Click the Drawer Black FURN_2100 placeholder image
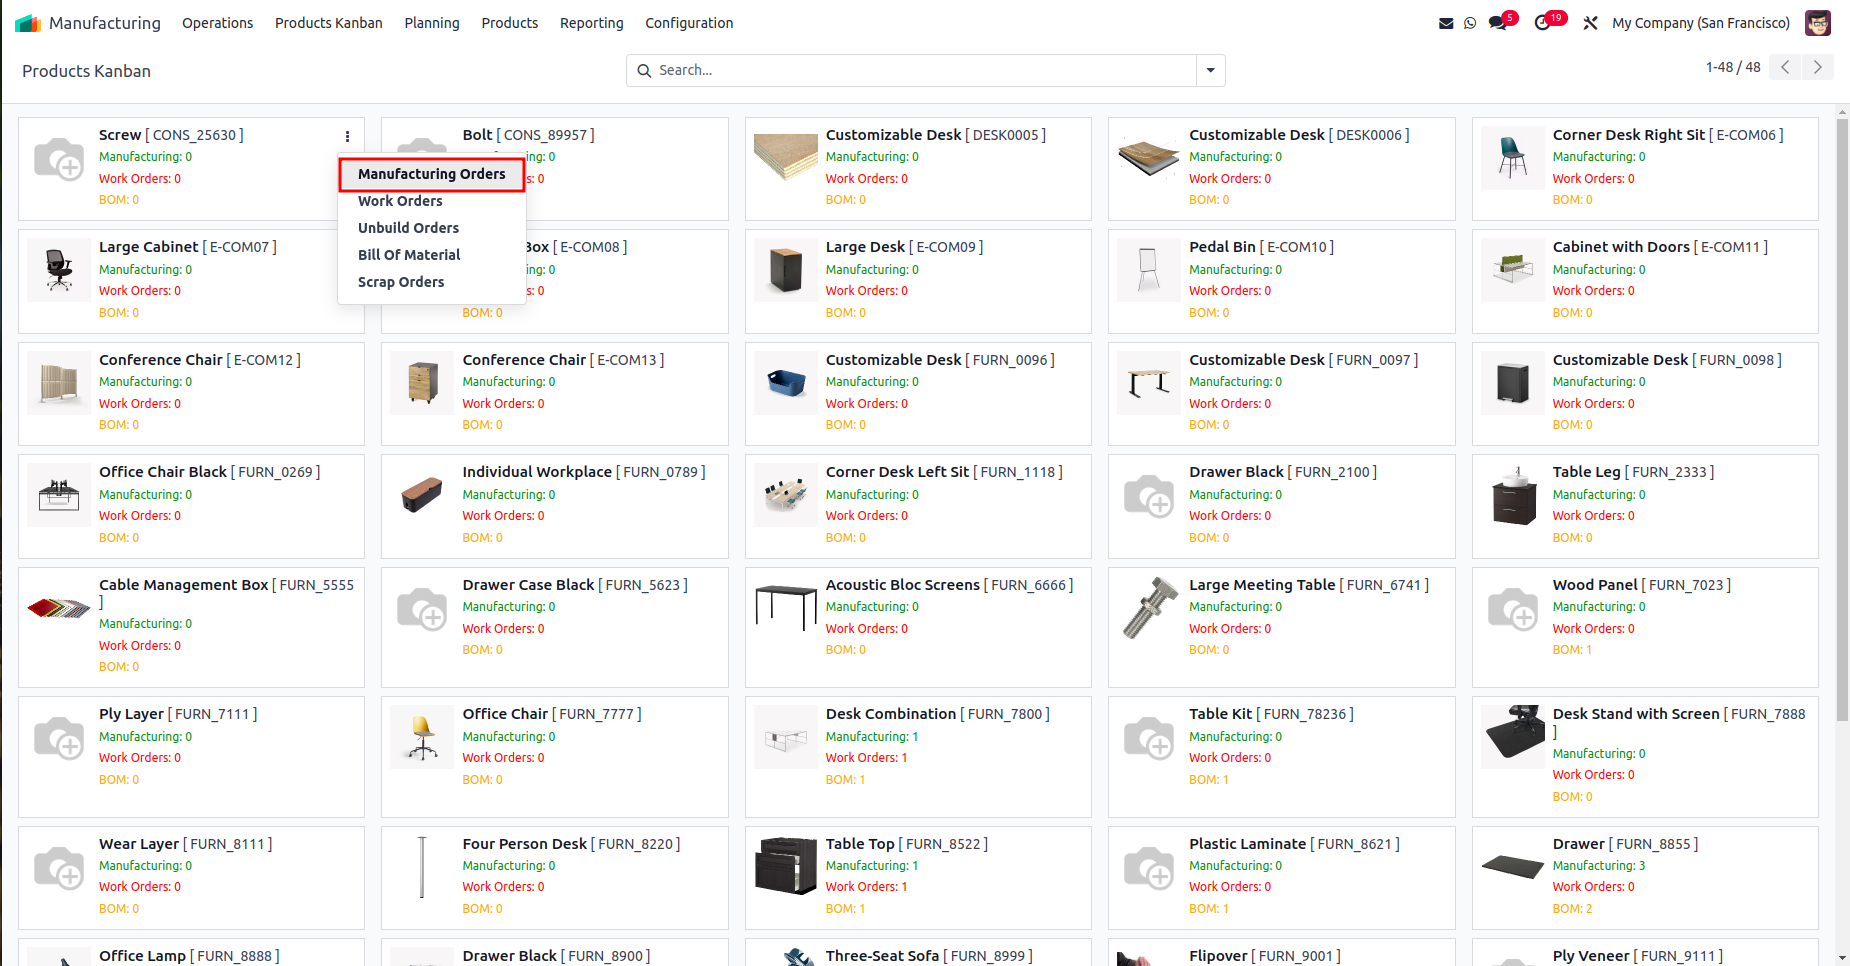This screenshot has width=1850, height=966. pyautogui.click(x=1149, y=495)
